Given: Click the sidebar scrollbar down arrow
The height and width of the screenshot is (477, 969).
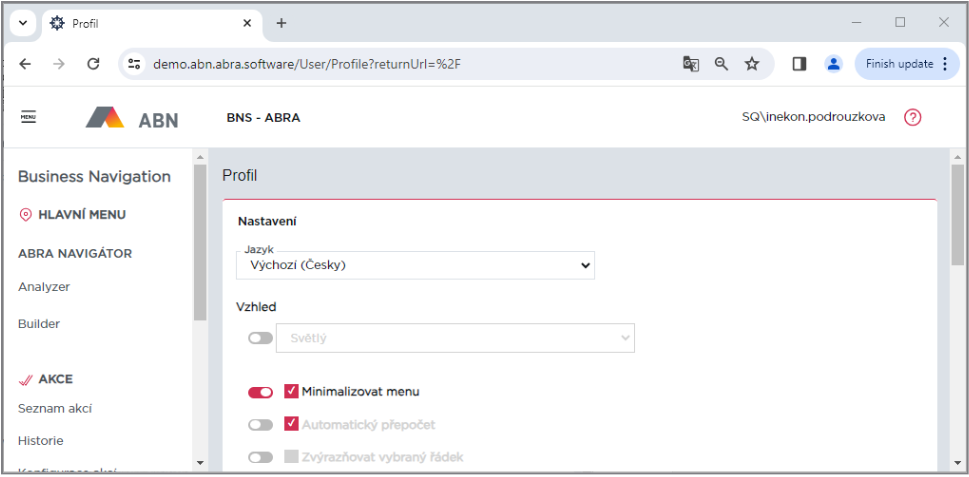Looking at the screenshot, I should (x=200, y=462).
